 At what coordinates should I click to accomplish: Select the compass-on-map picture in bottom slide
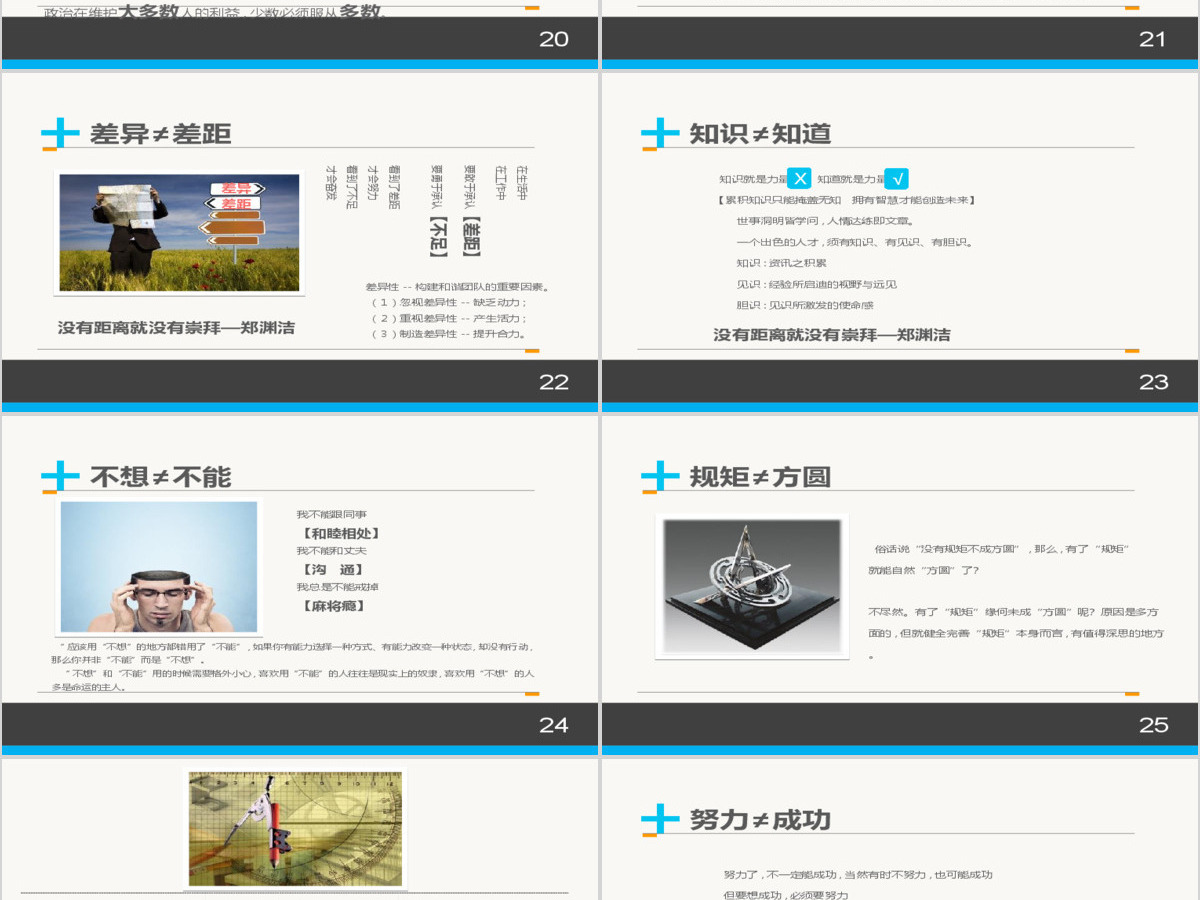(295, 829)
